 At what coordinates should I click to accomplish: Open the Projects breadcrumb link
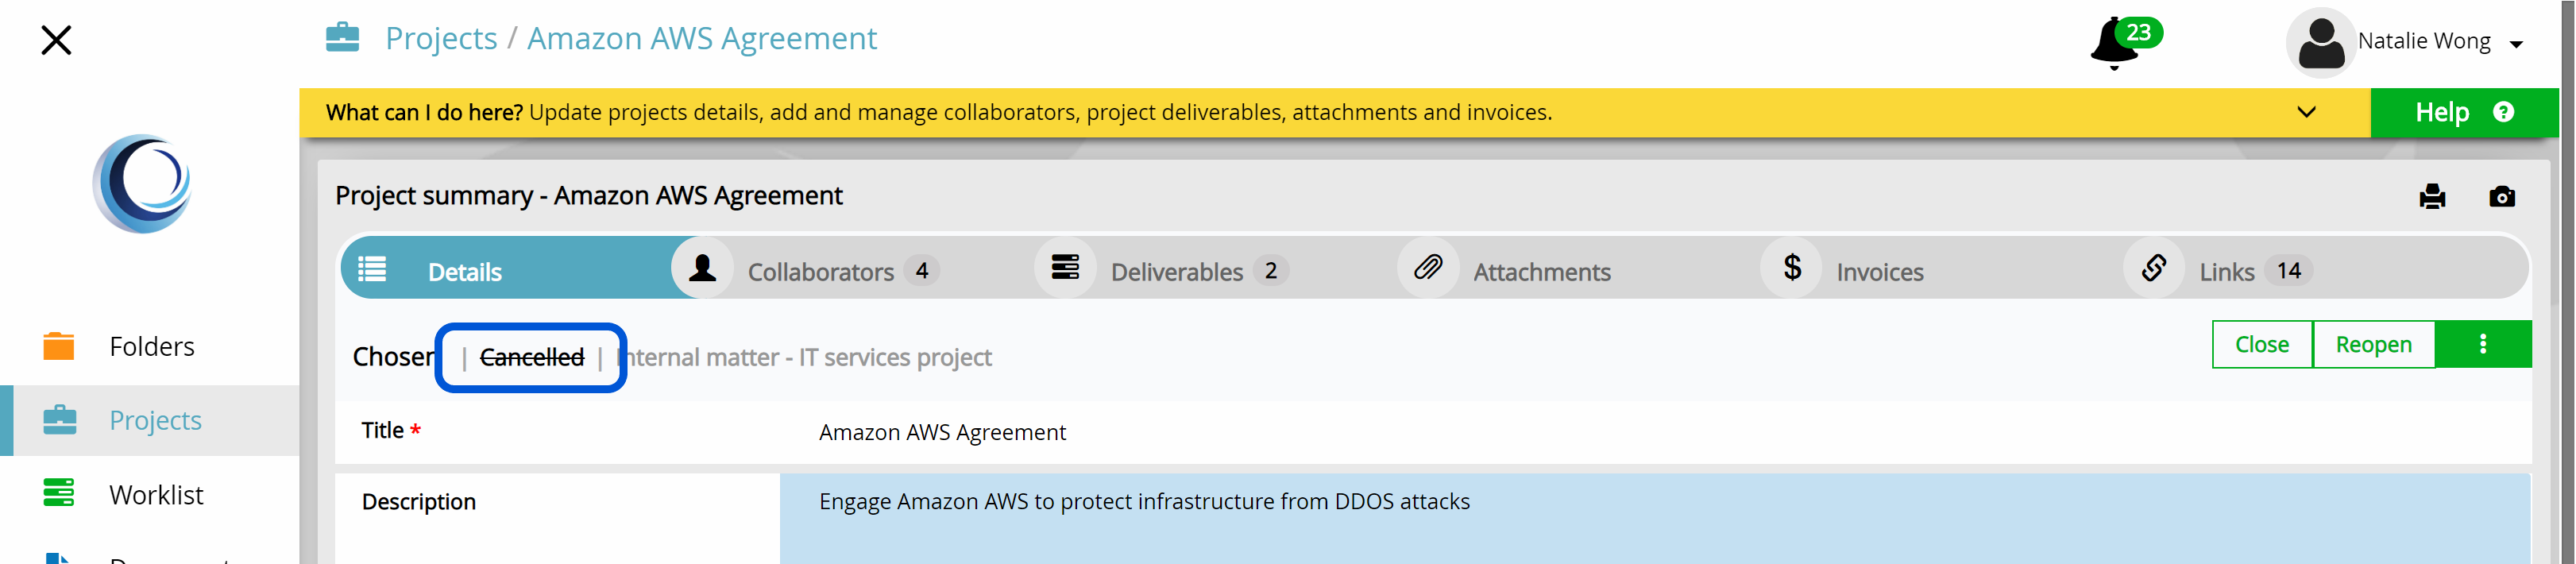coord(441,38)
